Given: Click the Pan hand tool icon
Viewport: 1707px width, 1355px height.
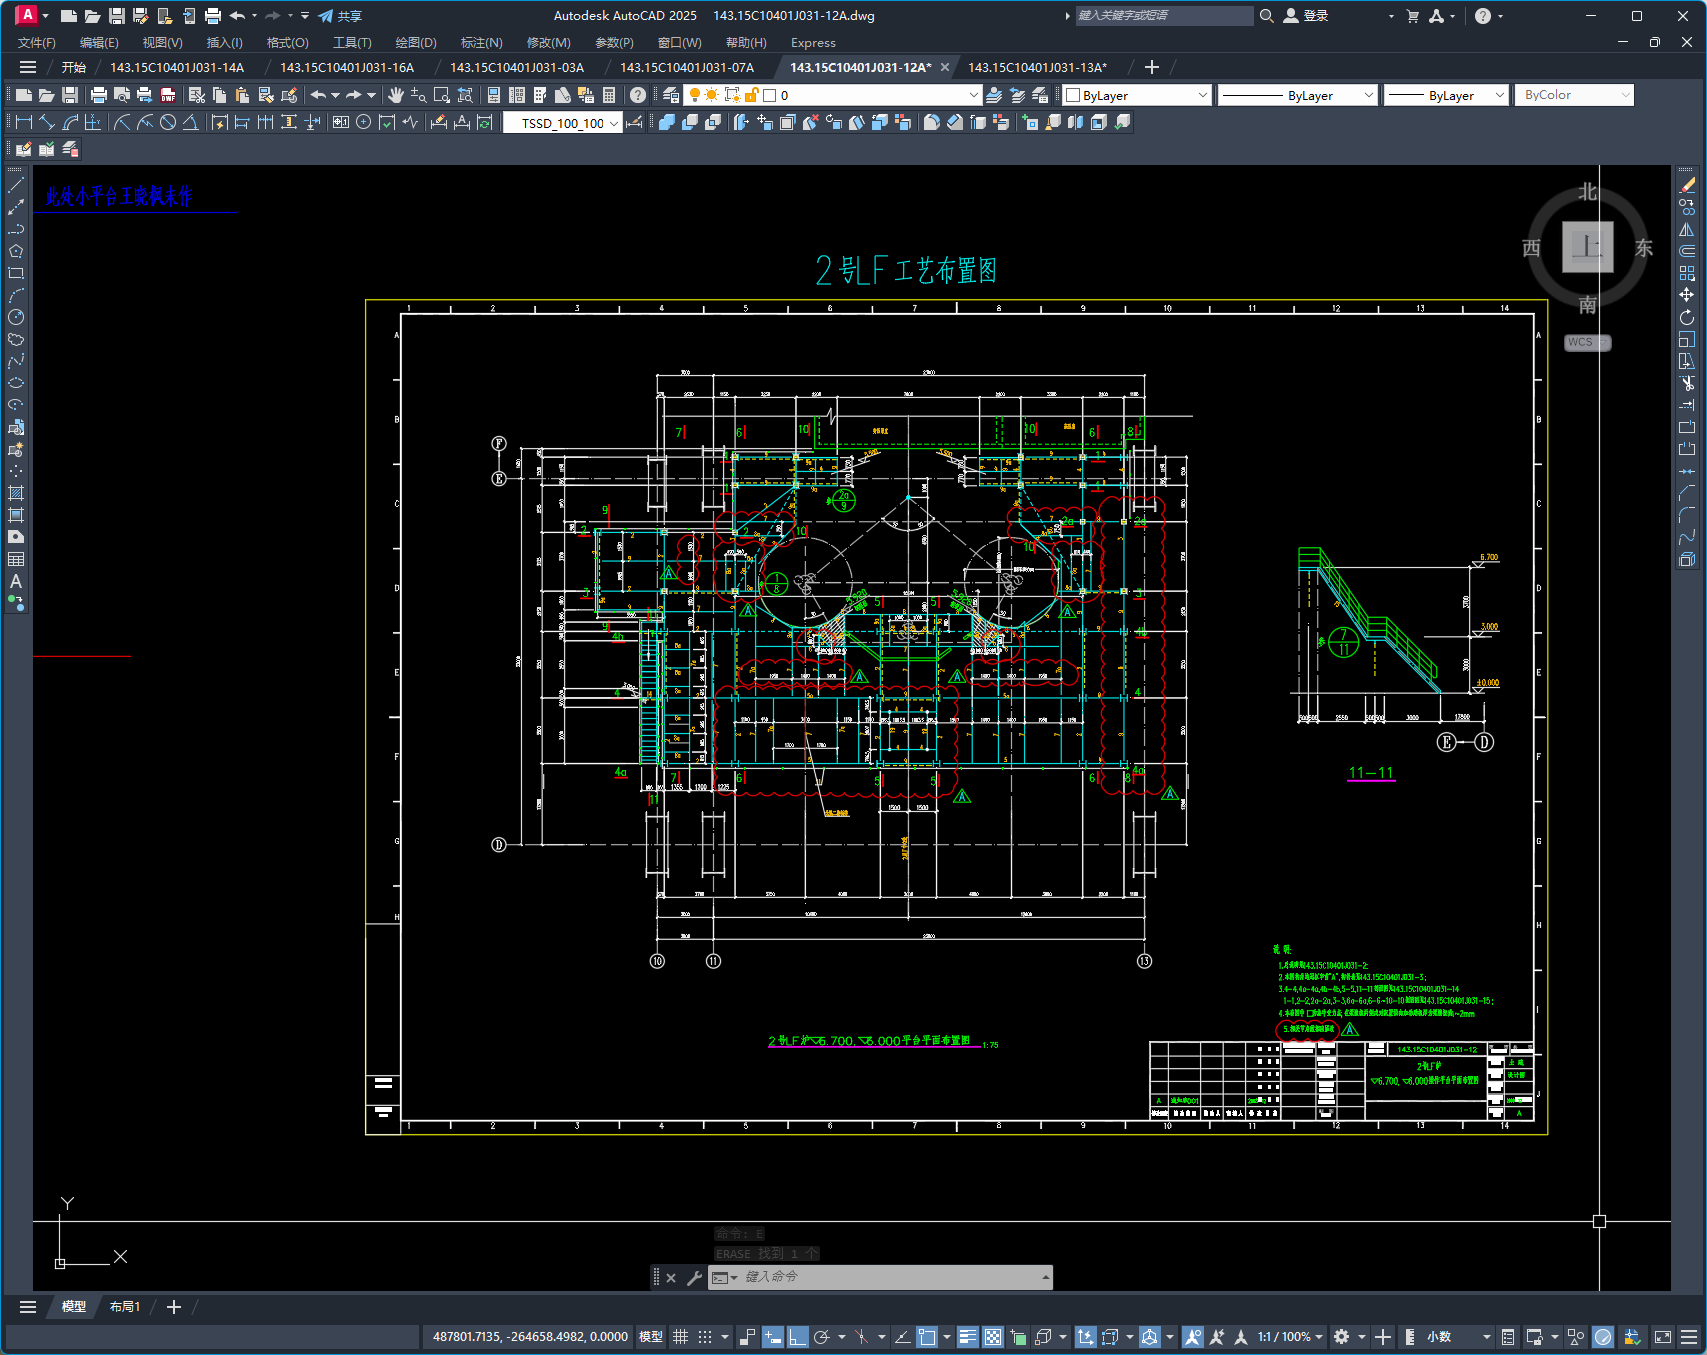Looking at the screenshot, I should (x=395, y=95).
